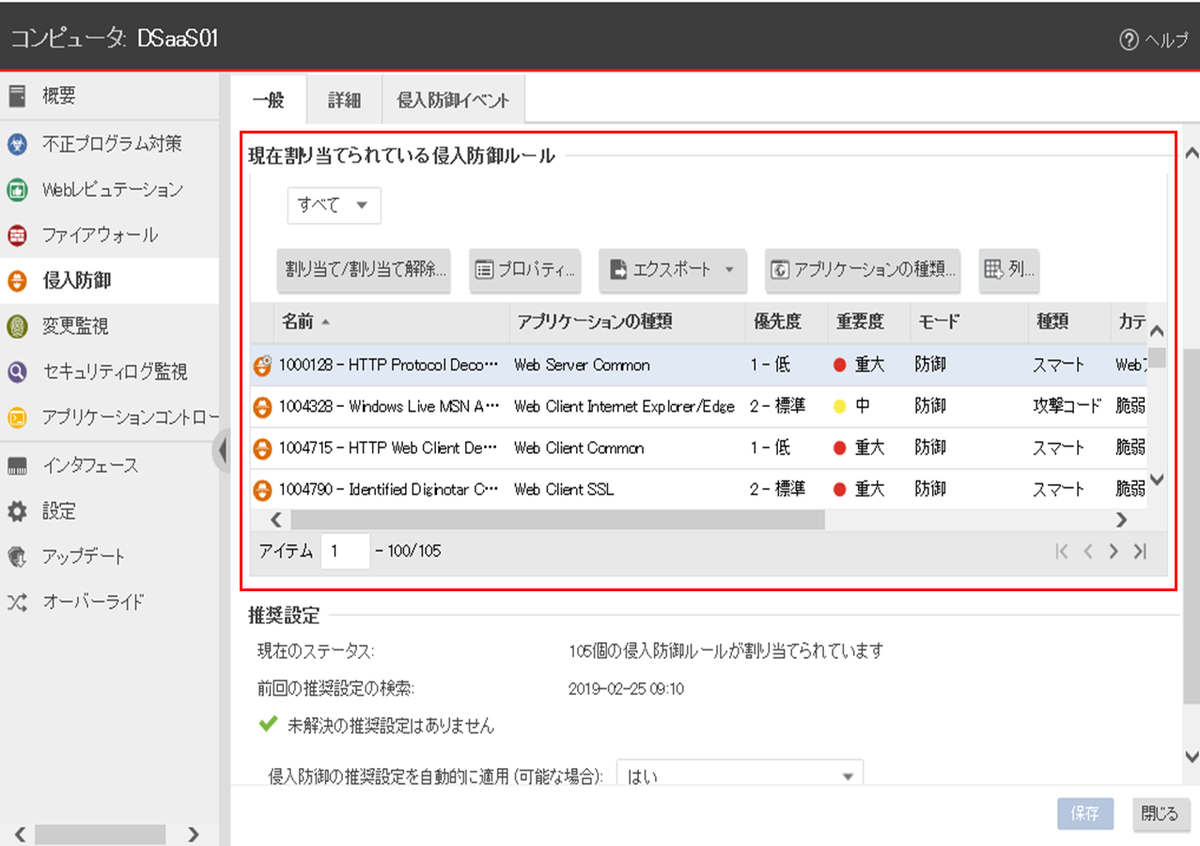The image size is (1200, 846).
Task: Select rule icon for 1000128 HTTP Protocol
Action: (262, 366)
